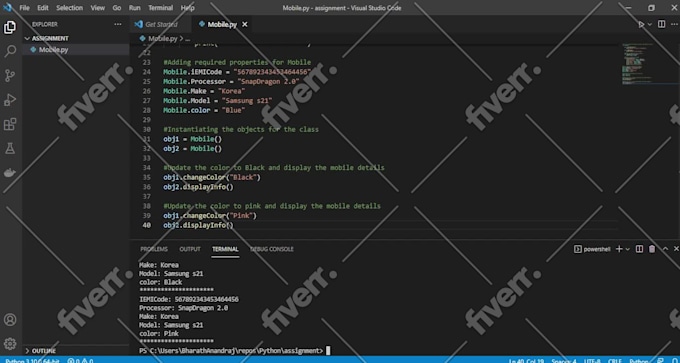
Task: Open the Search view in activity bar
Action: (10, 51)
